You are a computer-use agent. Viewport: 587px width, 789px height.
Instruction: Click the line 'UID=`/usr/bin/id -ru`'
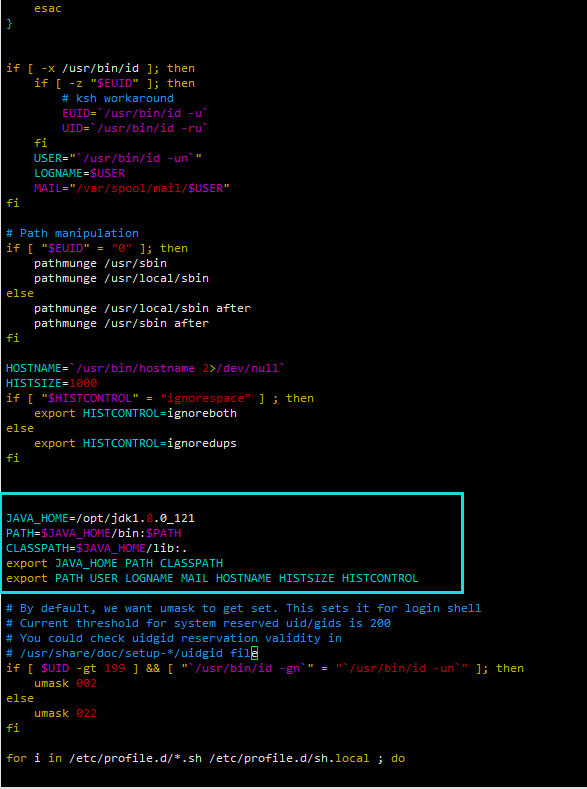pyautogui.click(x=135, y=128)
